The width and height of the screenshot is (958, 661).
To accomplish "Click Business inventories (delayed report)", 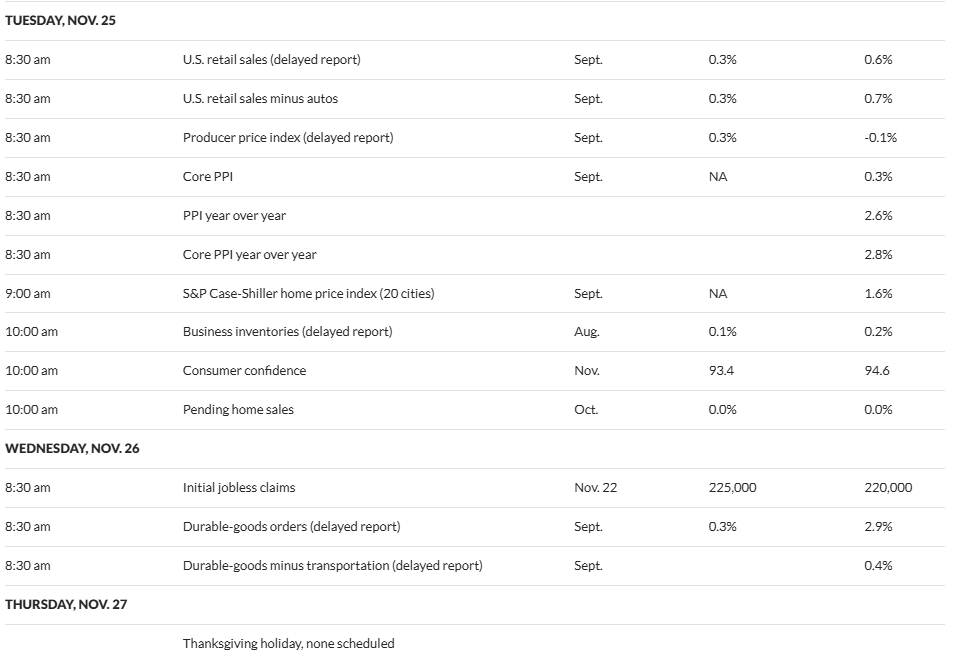I will (x=287, y=332).
